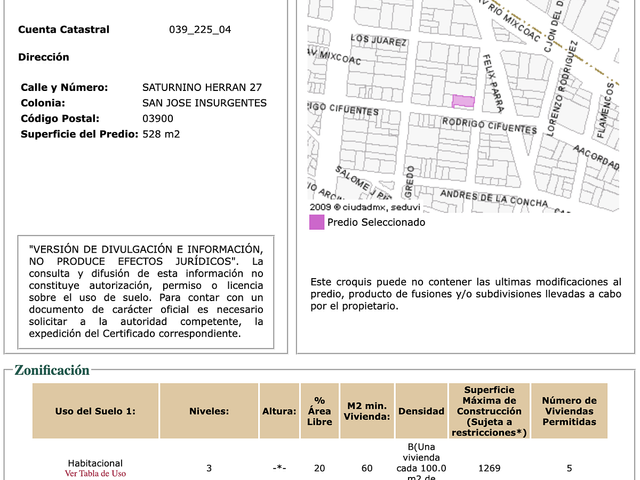The width and height of the screenshot is (640, 480).
Task: Select the address 'SATURNINO HERRAN 27'
Action: 202,87
